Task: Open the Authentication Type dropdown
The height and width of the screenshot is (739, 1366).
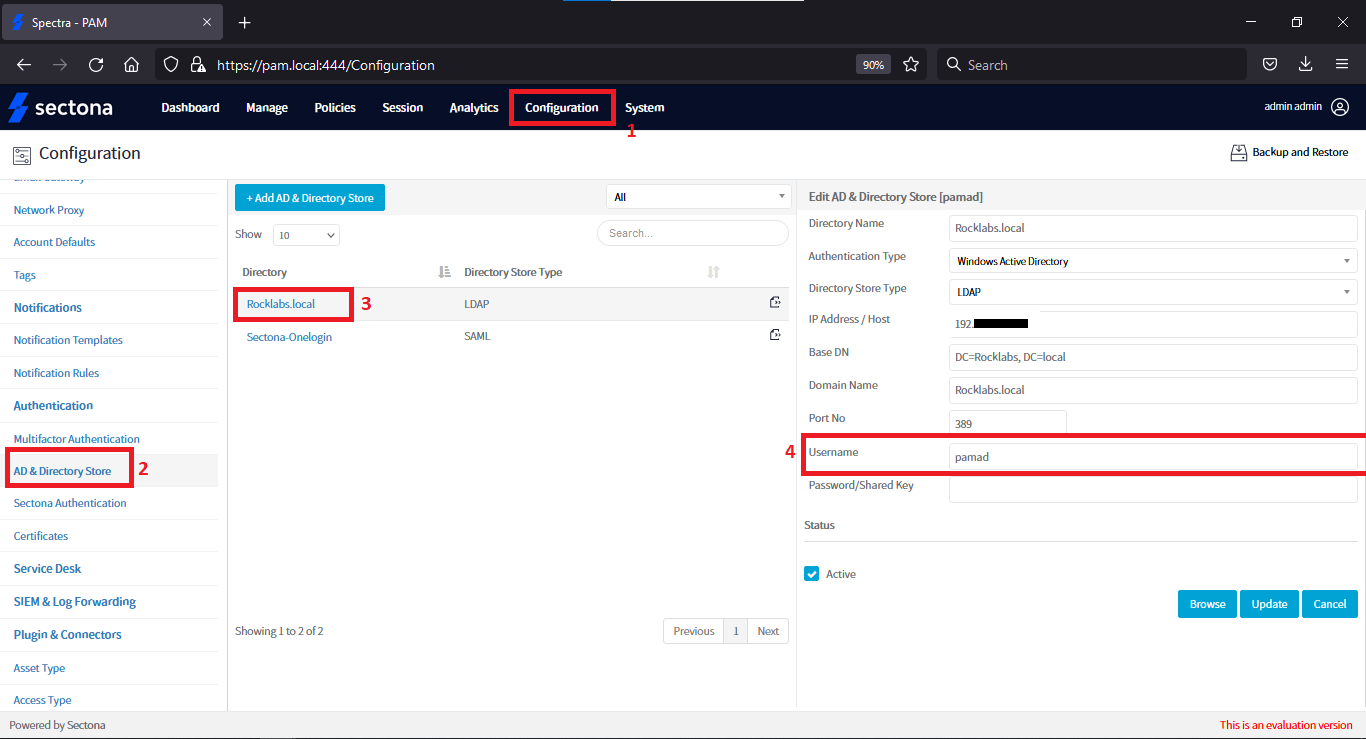Action: (x=1151, y=261)
